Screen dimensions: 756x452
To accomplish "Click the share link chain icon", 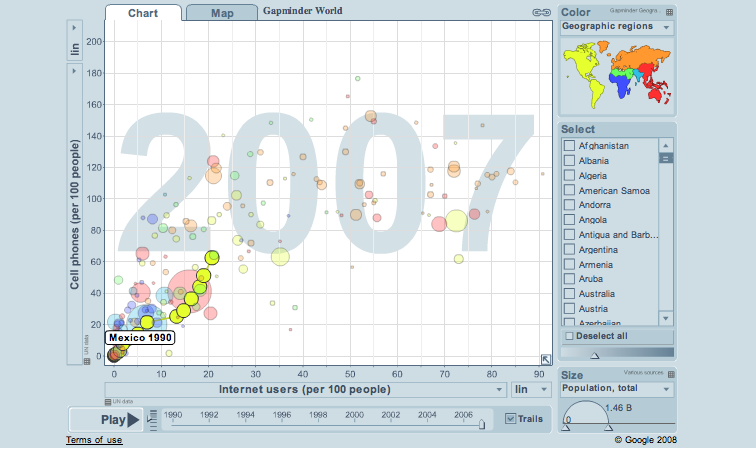I will (x=541, y=13).
